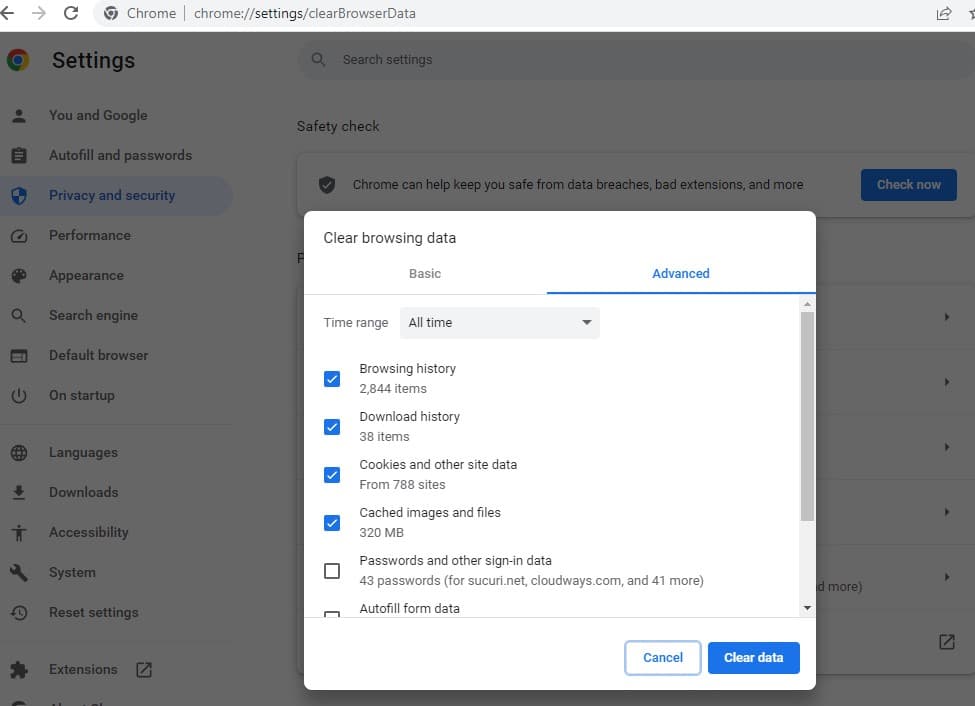Switch to the Basic tab

pyautogui.click(x=425, y=273)
